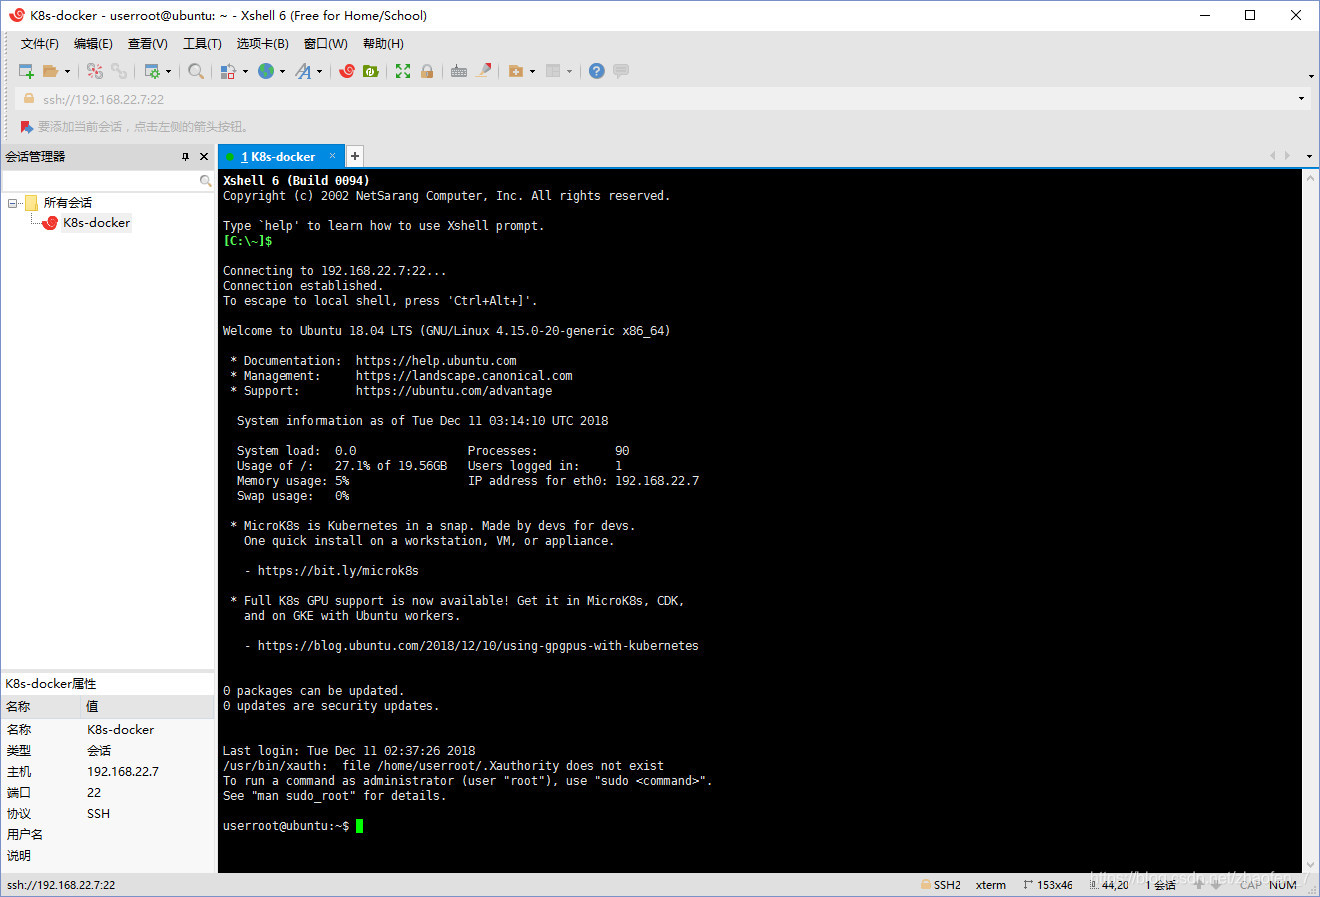Click the terminal scrollbar up arrow

click(1310, 177)
